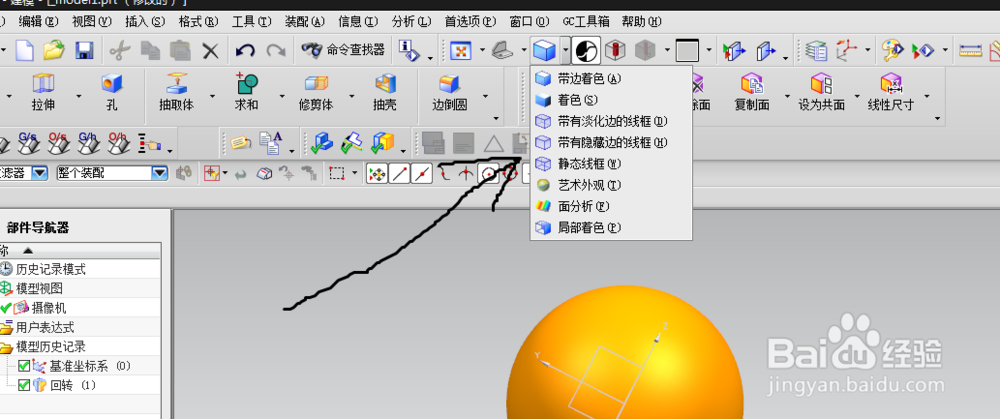Select the 线性尺寸 linear dimension tool
The width and height of the screenshot is (1000, 419).
[x=890, y=93]
